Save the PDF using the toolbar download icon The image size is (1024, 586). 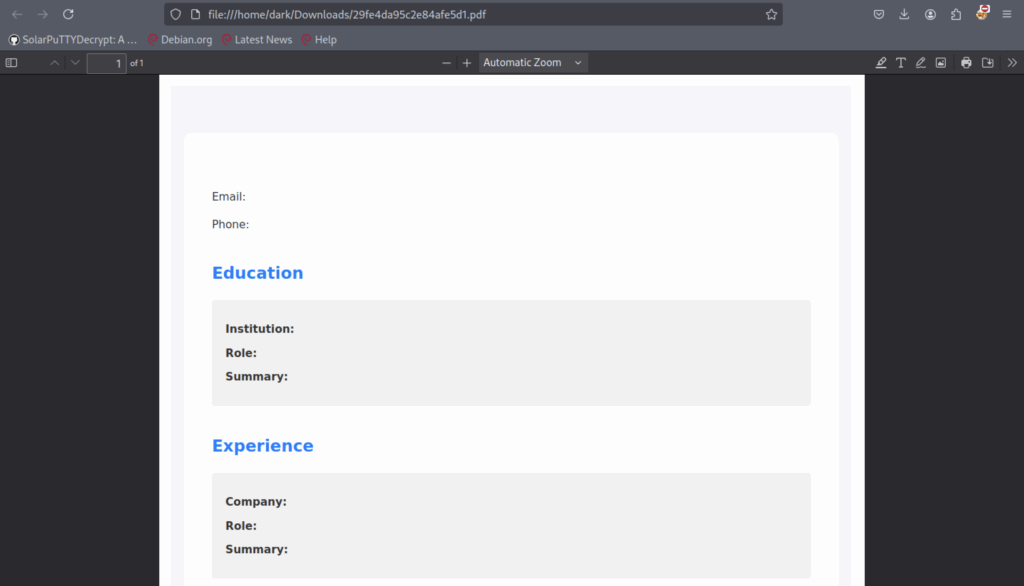pos(988,63)
